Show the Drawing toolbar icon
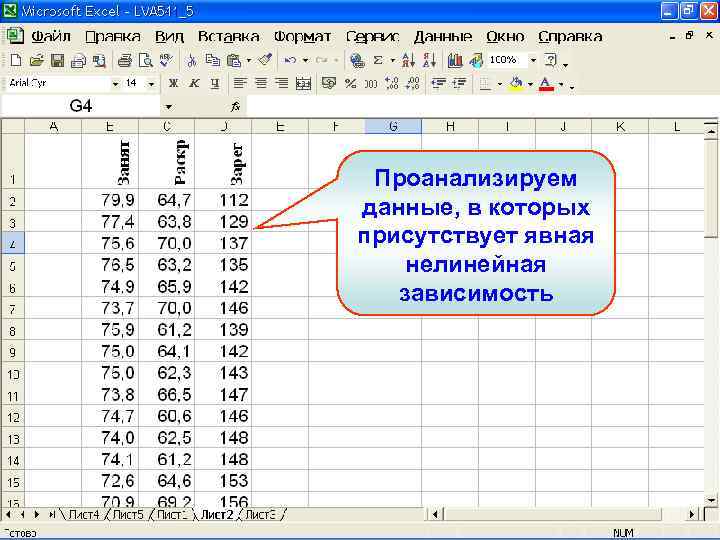The height and width of the screenshot is (540, 720). (x=476, y=60)
